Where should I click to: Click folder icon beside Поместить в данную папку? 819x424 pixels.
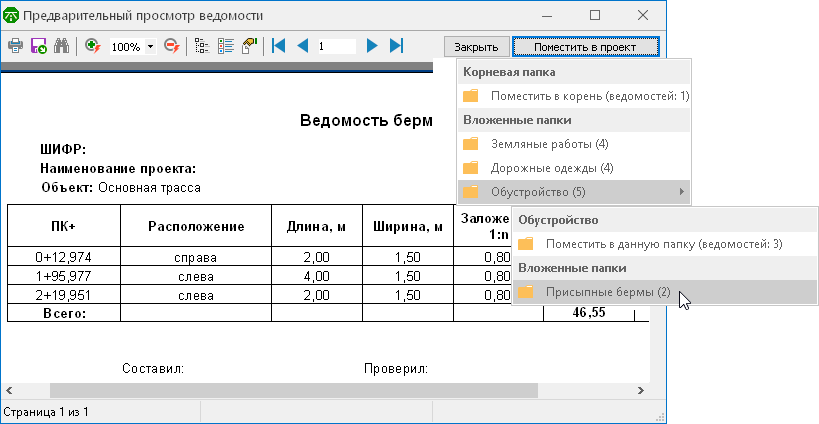click(525, 244)
